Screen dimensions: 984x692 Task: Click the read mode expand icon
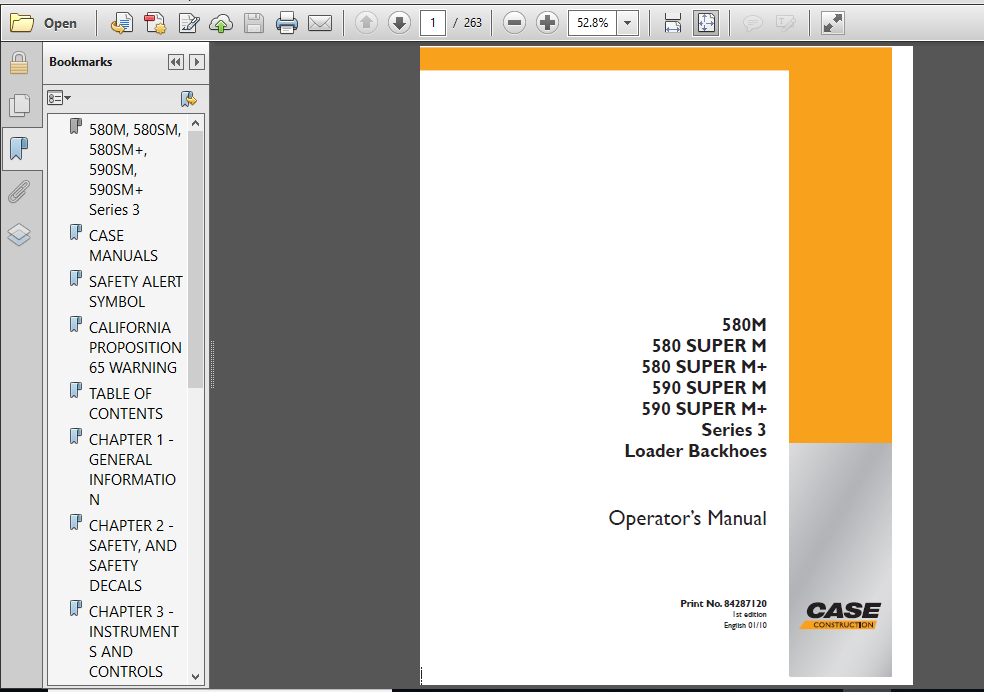[x=833, y=23]
